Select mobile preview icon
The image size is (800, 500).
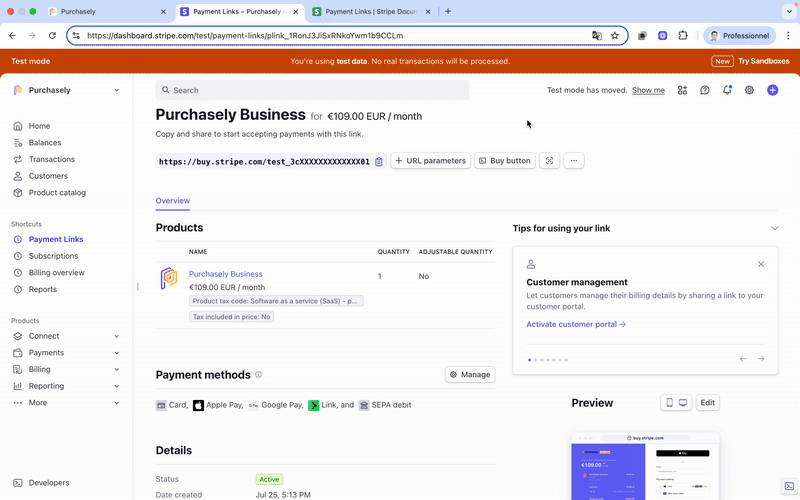click(x=669, y=403)
